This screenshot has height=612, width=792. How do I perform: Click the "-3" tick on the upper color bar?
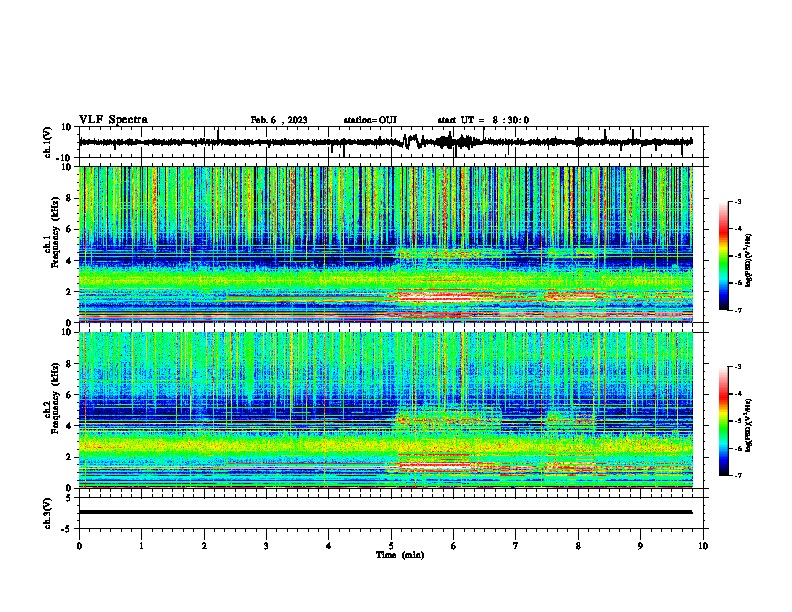click(x=737, y=201)
